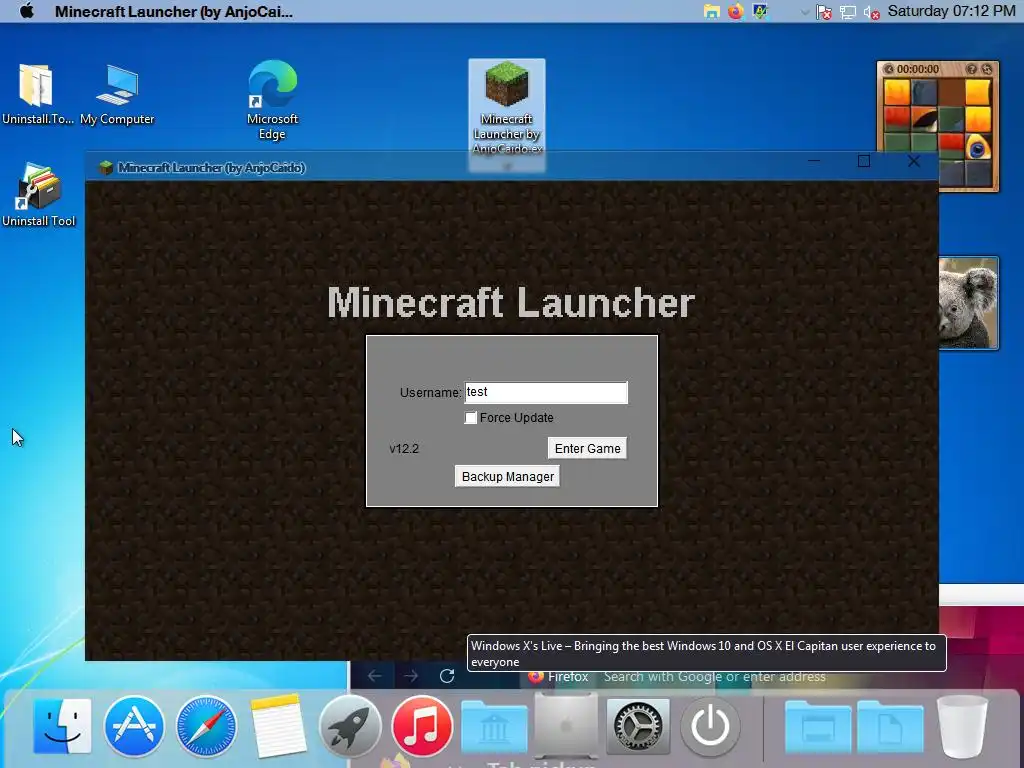Select the My Computer desktop icon
This screenshot has height=768, width=1024.
tap(117, 95)
